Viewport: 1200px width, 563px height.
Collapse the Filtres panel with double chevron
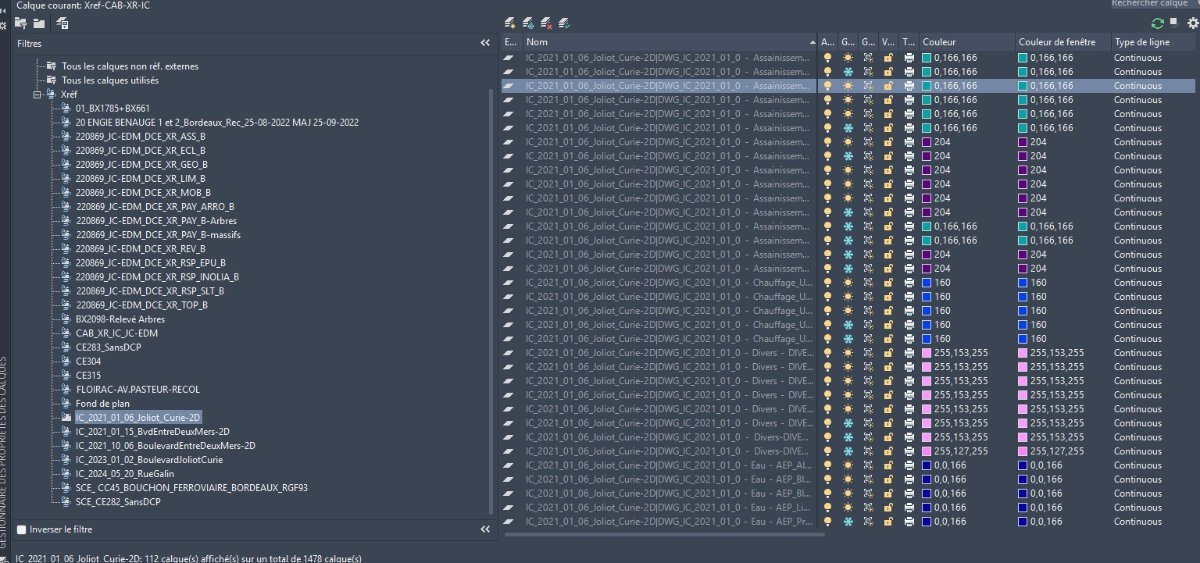click(486, 44)
